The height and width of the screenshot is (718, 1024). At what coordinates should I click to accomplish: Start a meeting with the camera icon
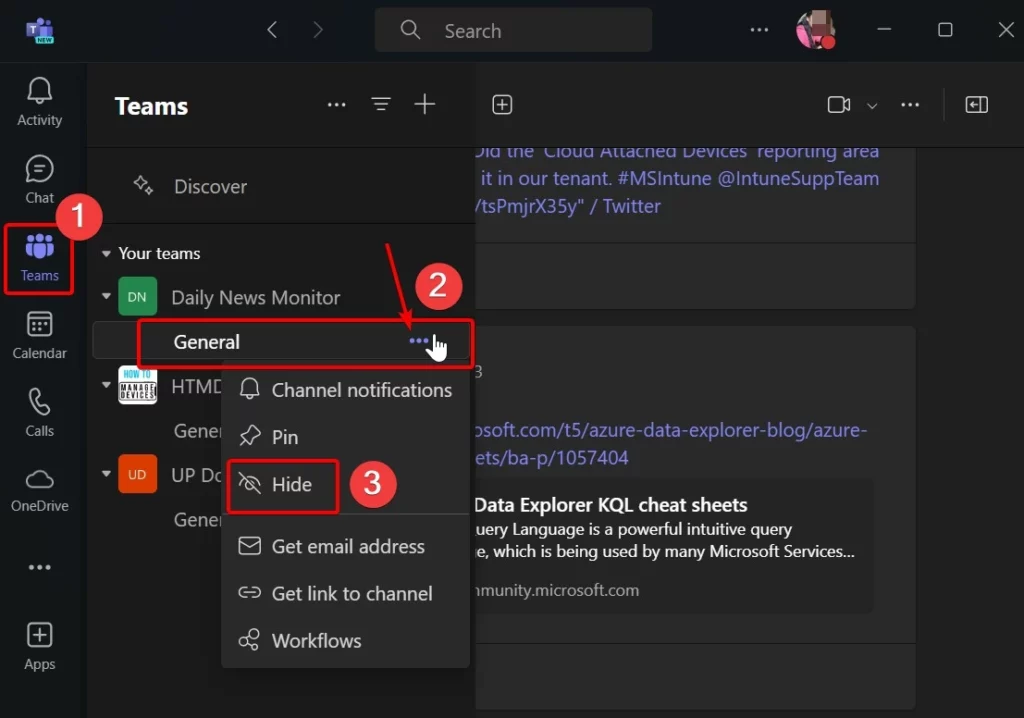click(839, 105)
